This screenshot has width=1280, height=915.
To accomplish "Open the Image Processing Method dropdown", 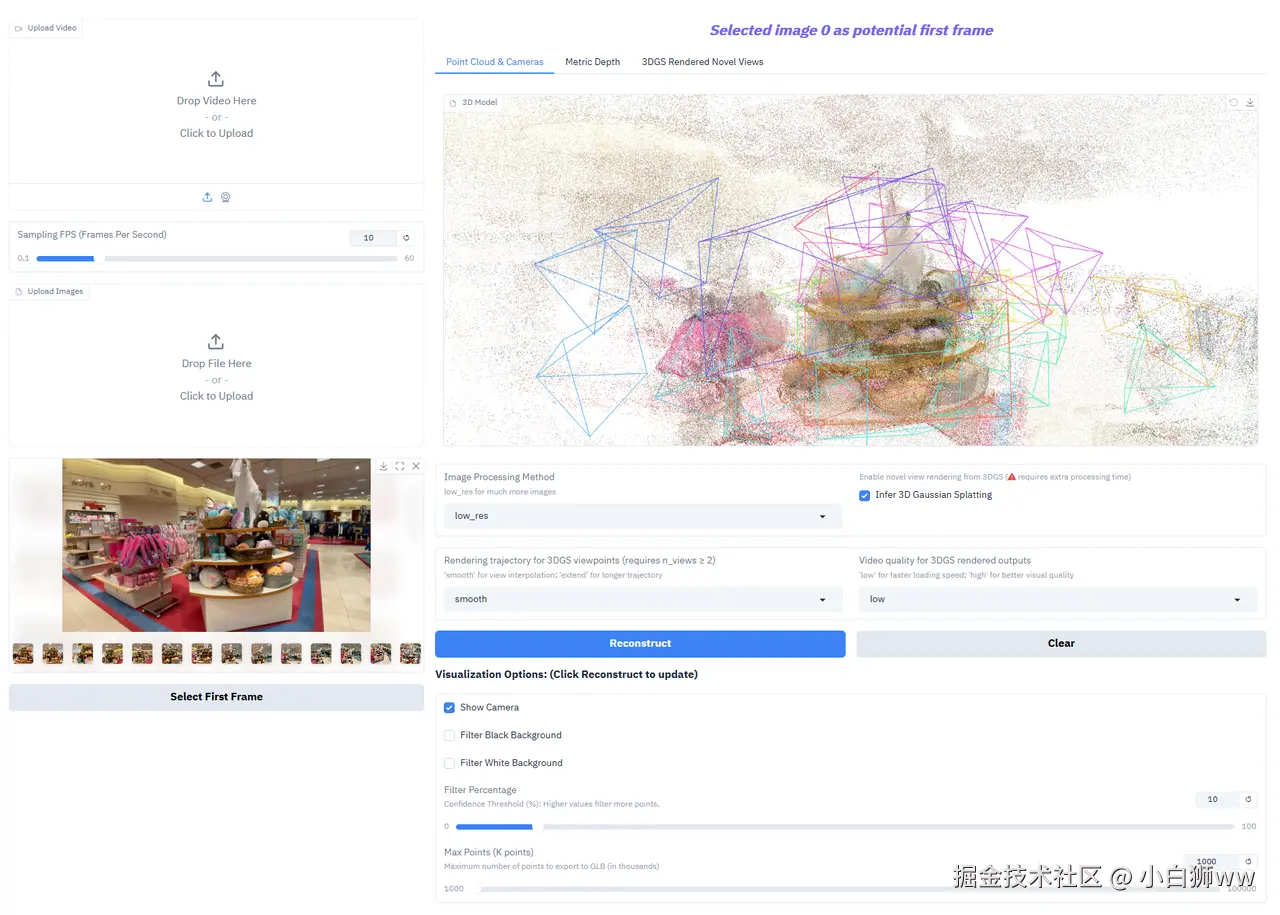I will pos(640,515).
